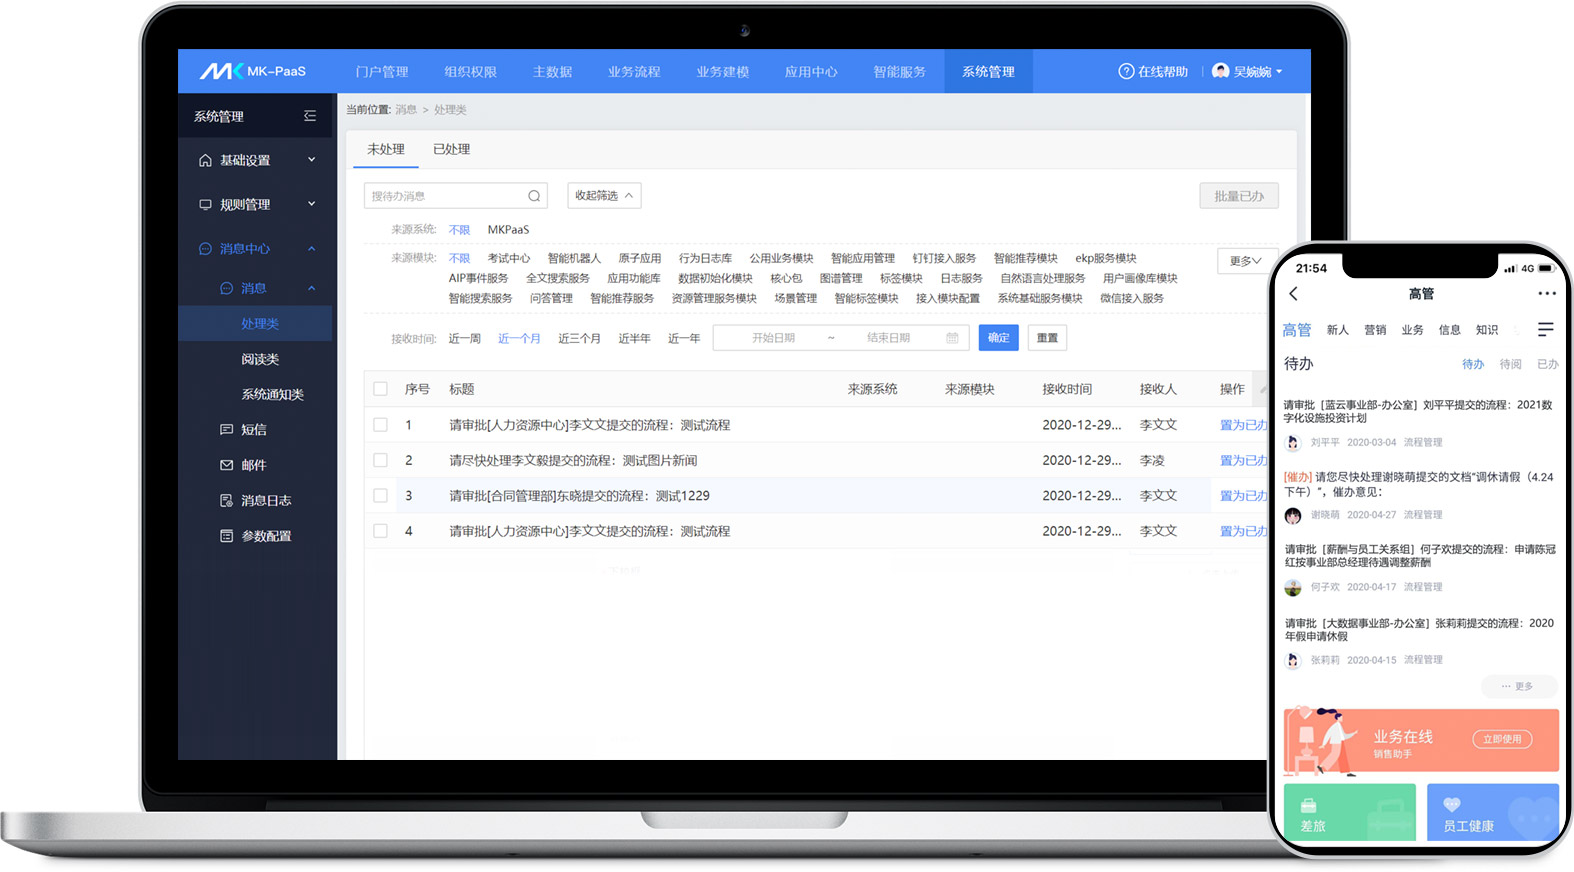Expand the 基础设置 sidebar section
The image size is (1574, 872).
click(x=256, y=160)
